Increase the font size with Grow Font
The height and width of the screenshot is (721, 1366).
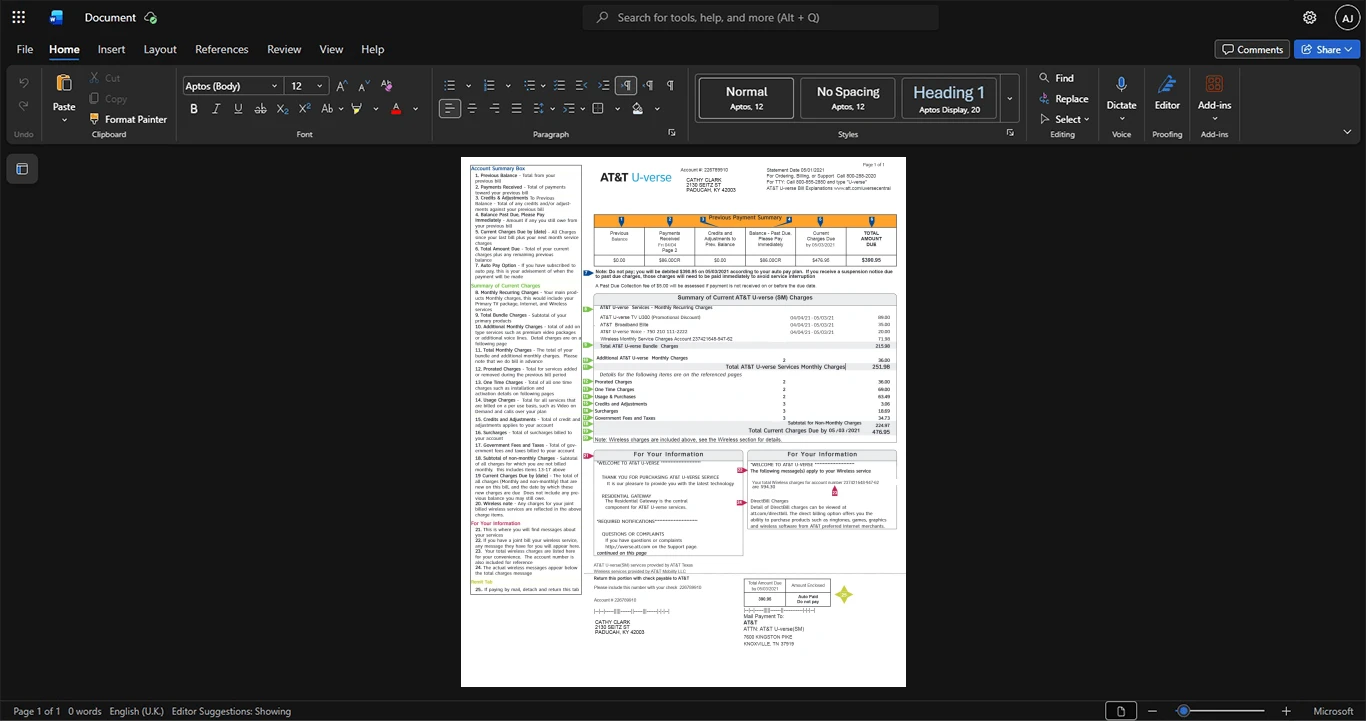coord(342,86)
